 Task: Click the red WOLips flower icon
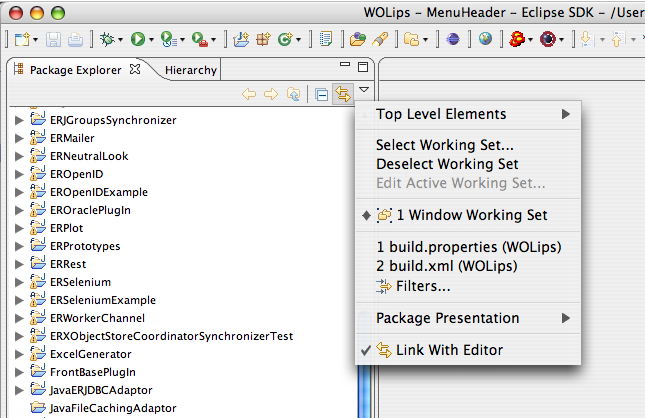pyautogui.click(x=517, y=39)
